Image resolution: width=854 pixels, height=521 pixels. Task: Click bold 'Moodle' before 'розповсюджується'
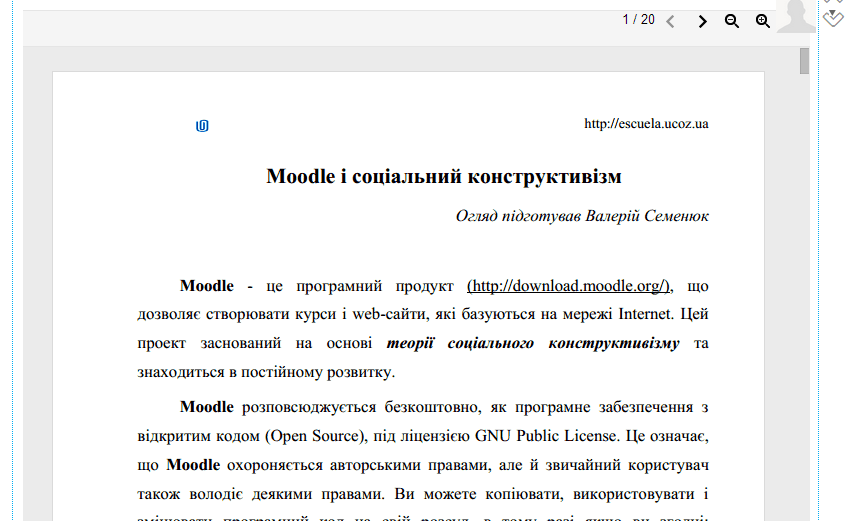coord(206,407)
